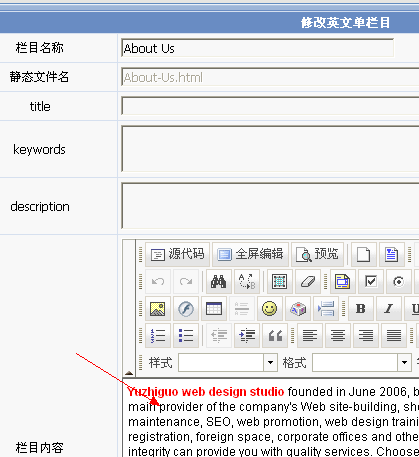Click the eraser remove-format icon

click(x=308, y=282)
